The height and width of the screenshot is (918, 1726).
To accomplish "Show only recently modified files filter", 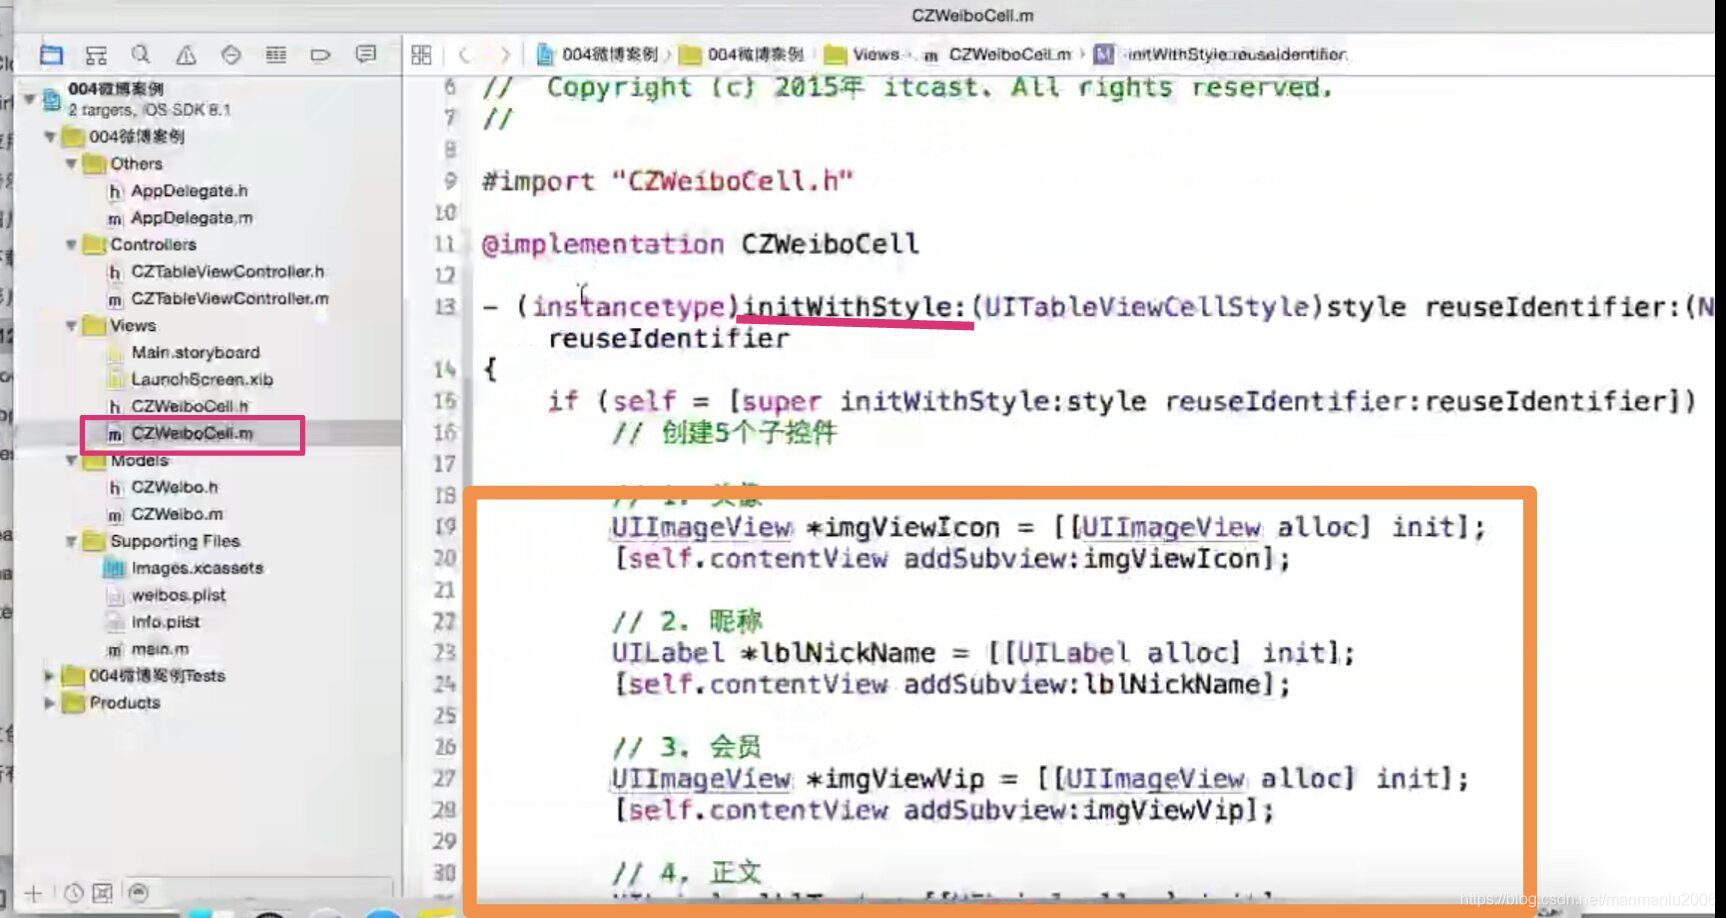I will pos(74,893).
